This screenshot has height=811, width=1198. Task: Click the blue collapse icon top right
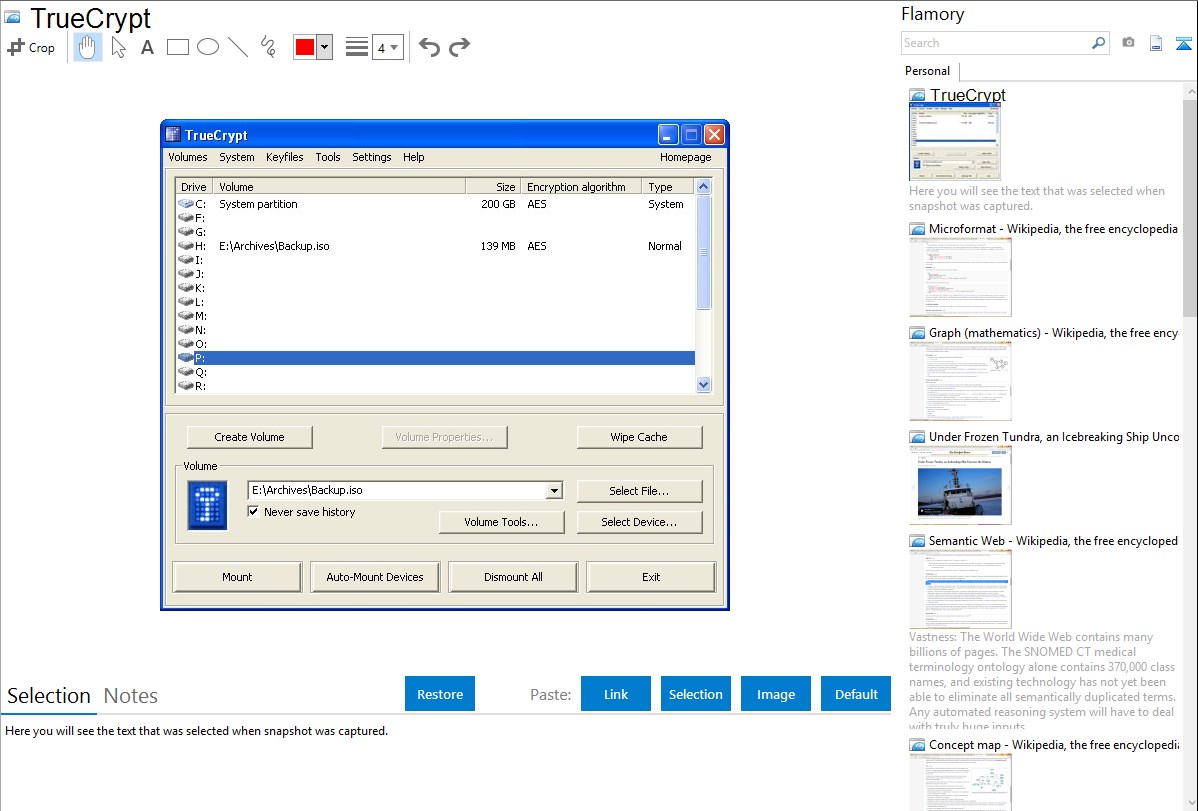pyautogui.click(x=1183, y=43)
